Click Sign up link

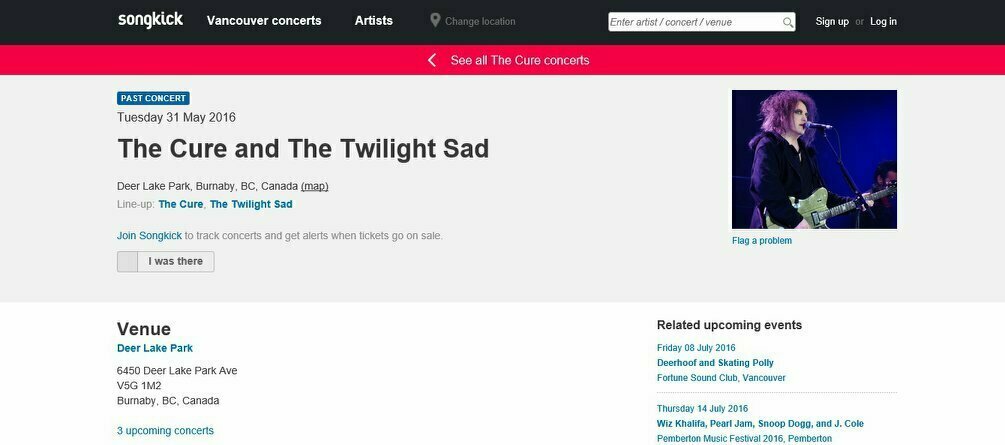[x=832, y=21]
